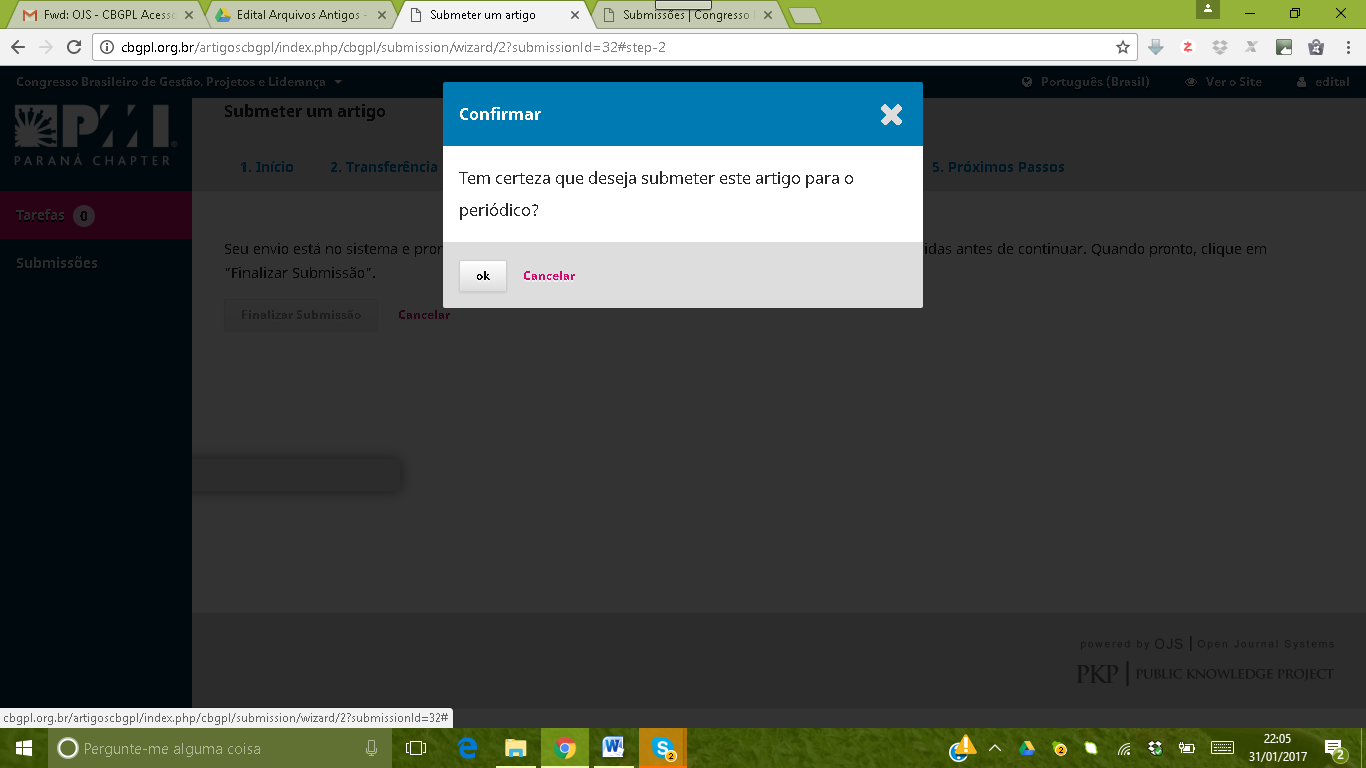Viewport: 1366px width, 768px height.
Task: Open the clock showing 22:05
Action: pyautogui.click(x=1277, y=748)
